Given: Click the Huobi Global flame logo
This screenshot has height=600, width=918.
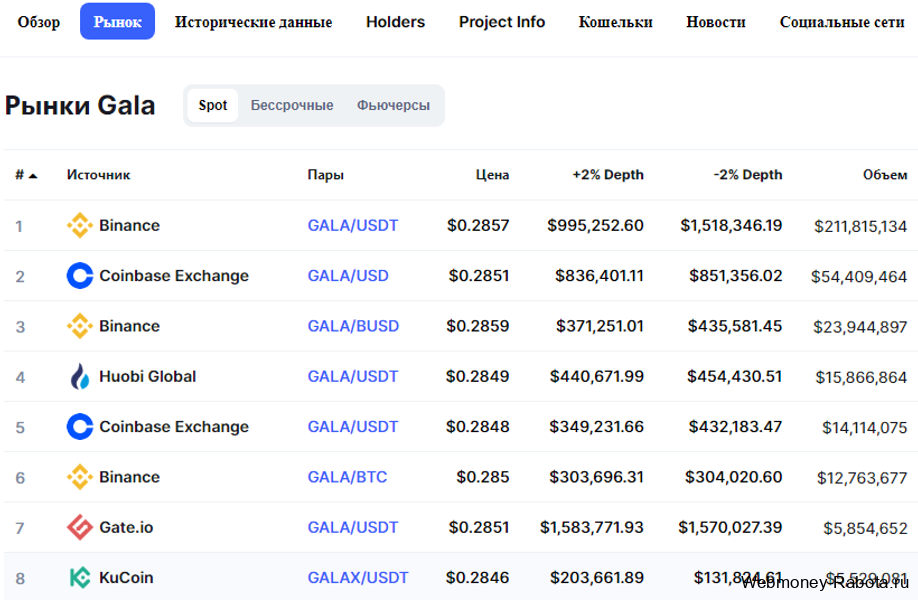Looking at the screenshot, I should tap(80, 376).
